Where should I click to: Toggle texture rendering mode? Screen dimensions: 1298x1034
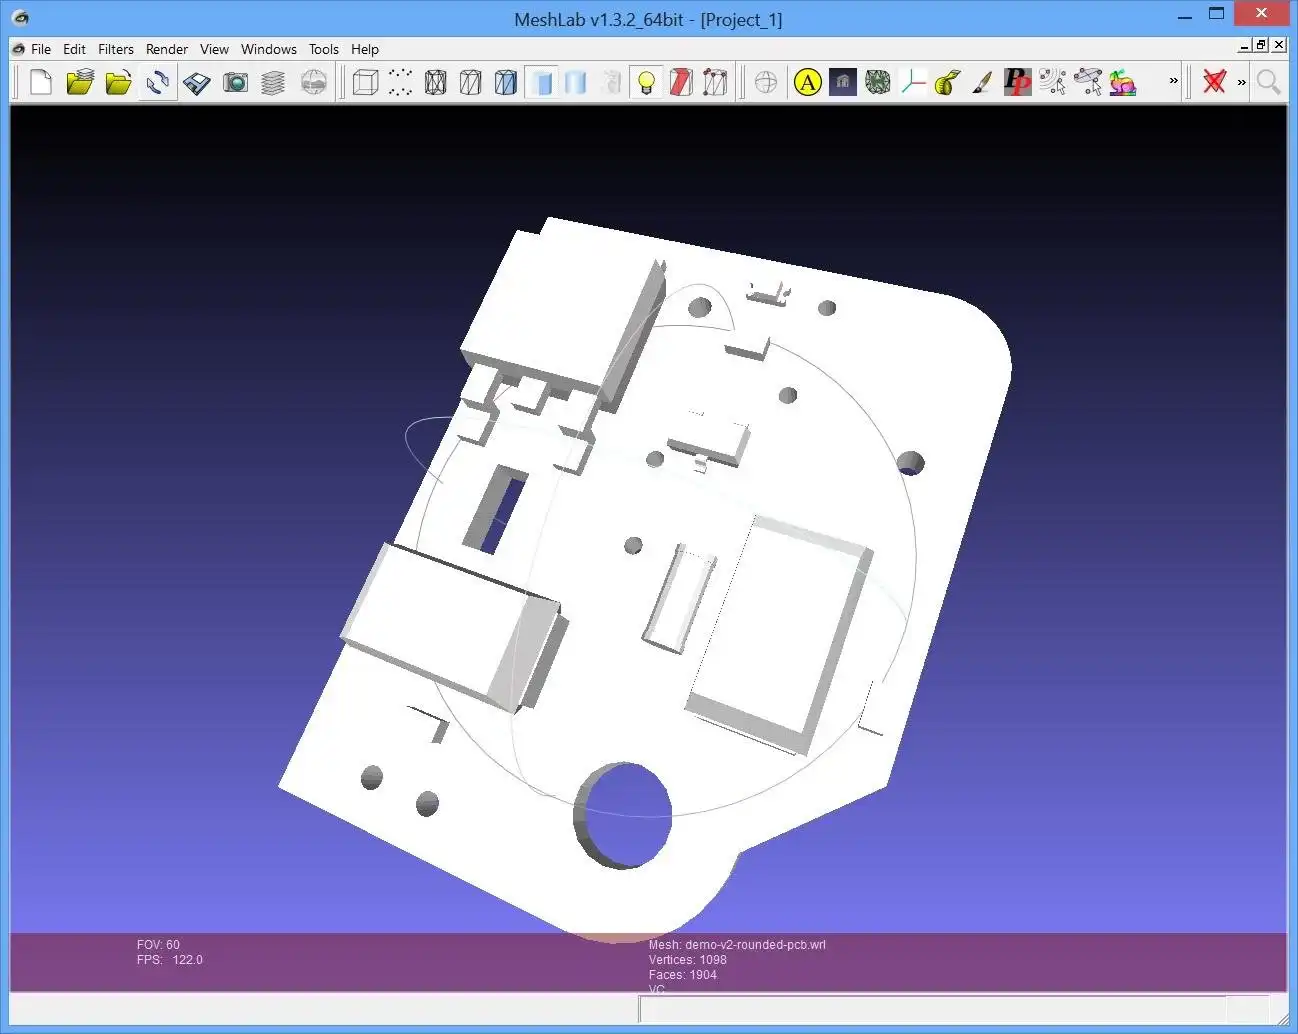click(611, 82)
